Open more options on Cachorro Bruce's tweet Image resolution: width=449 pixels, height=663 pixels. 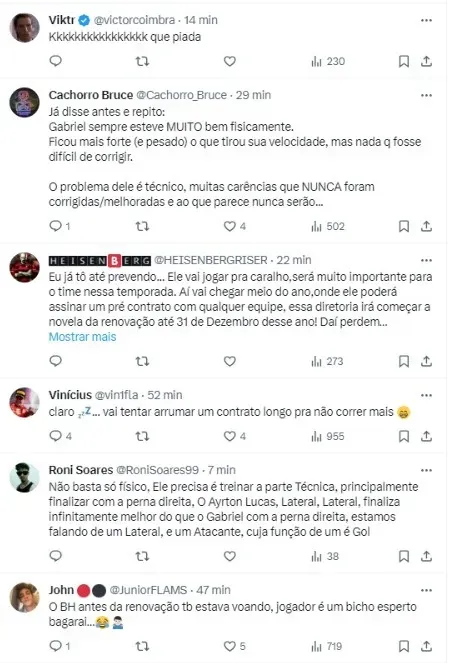426,95
